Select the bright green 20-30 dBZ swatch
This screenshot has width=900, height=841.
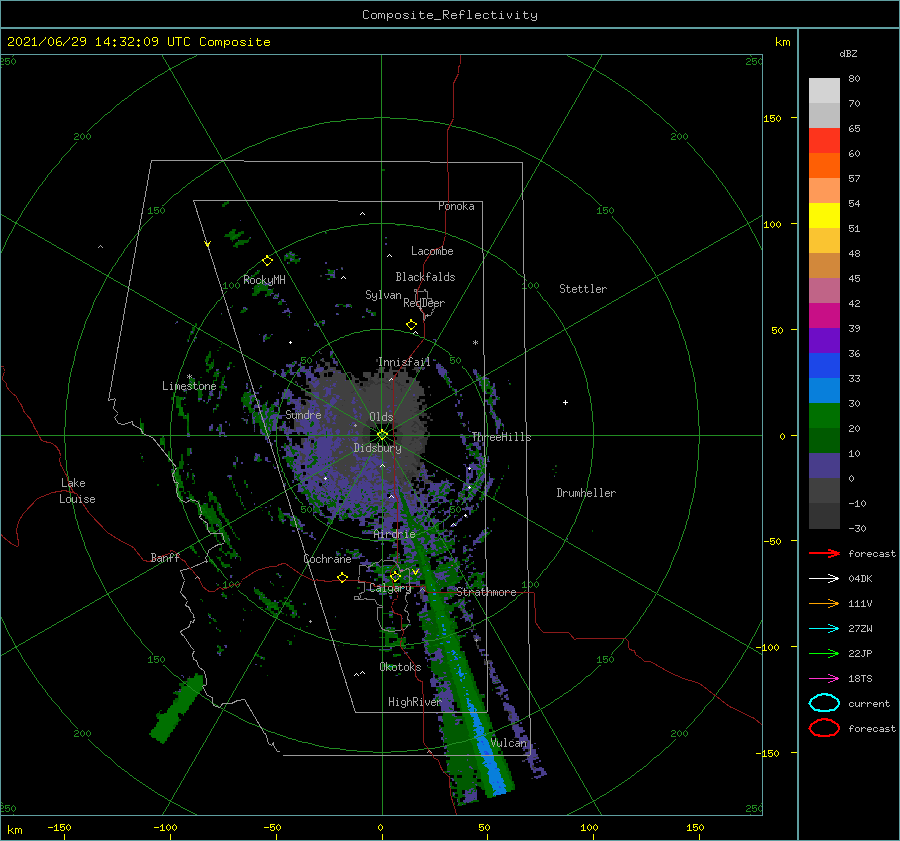[x=824, y=416]
